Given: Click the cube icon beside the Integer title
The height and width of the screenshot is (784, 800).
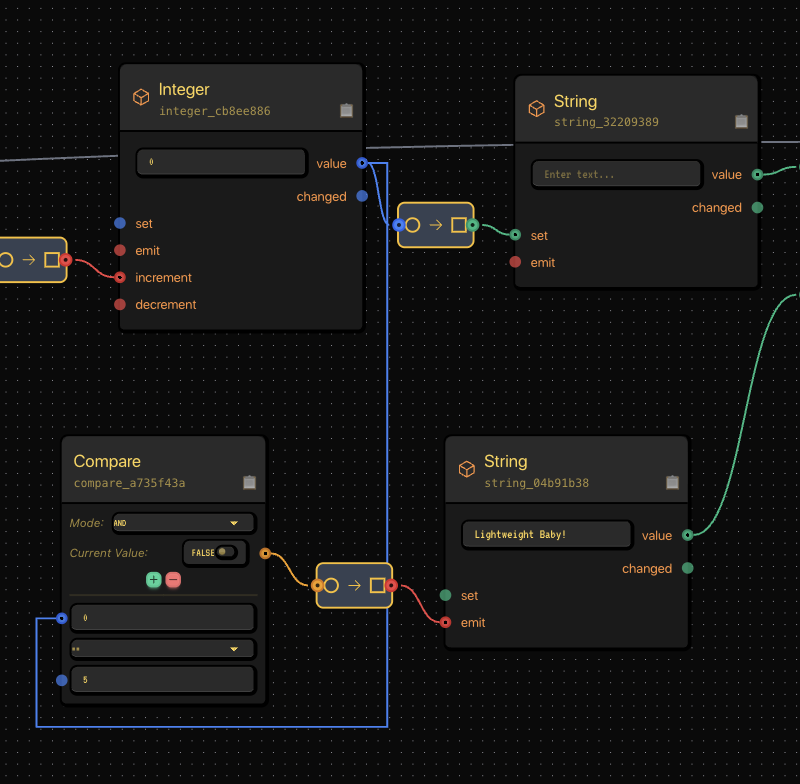Looking at the screenshot, I should (x=141, y=97).
